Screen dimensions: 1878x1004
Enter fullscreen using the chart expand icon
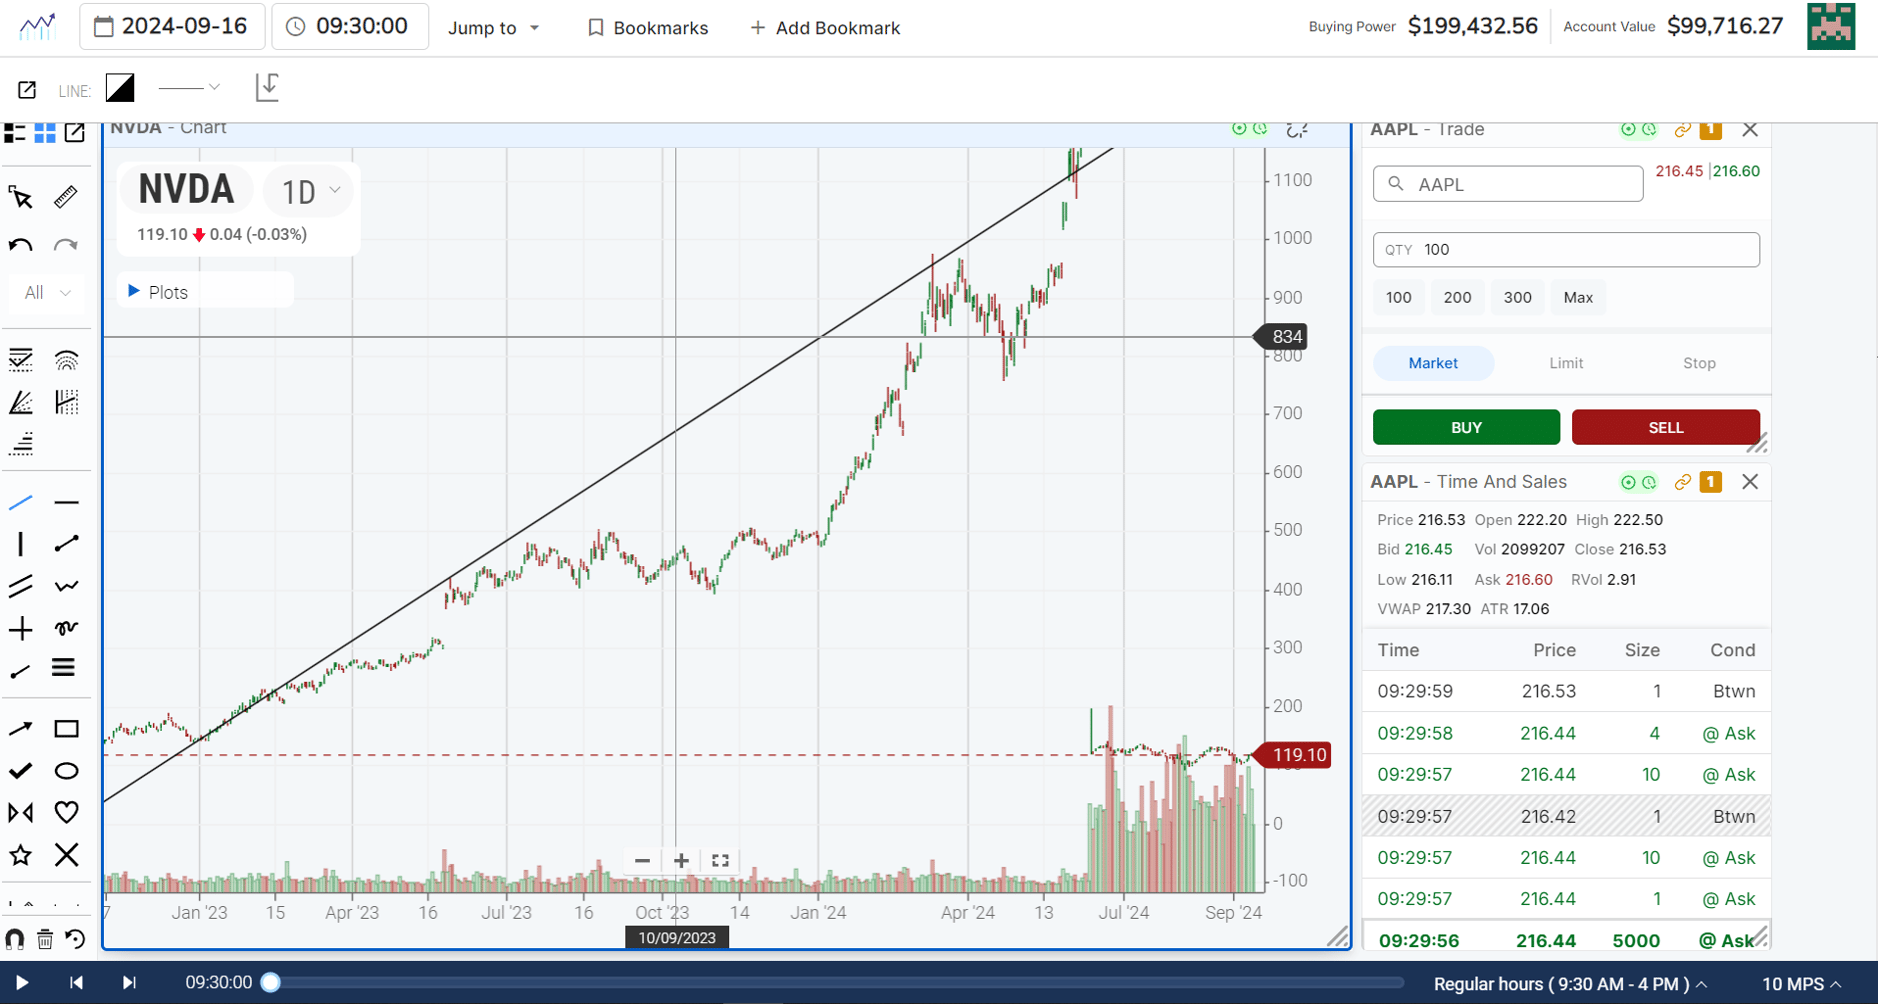tap(719, 859)
